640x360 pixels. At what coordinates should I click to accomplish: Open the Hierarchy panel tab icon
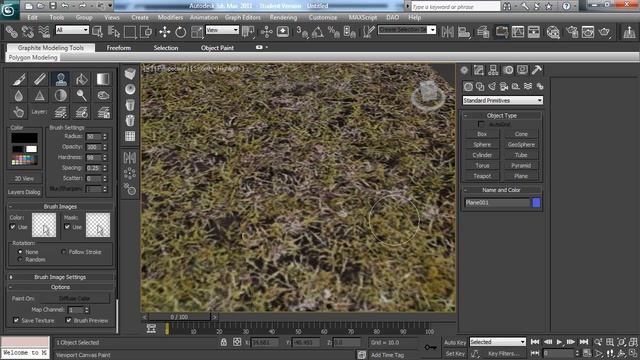493,70
